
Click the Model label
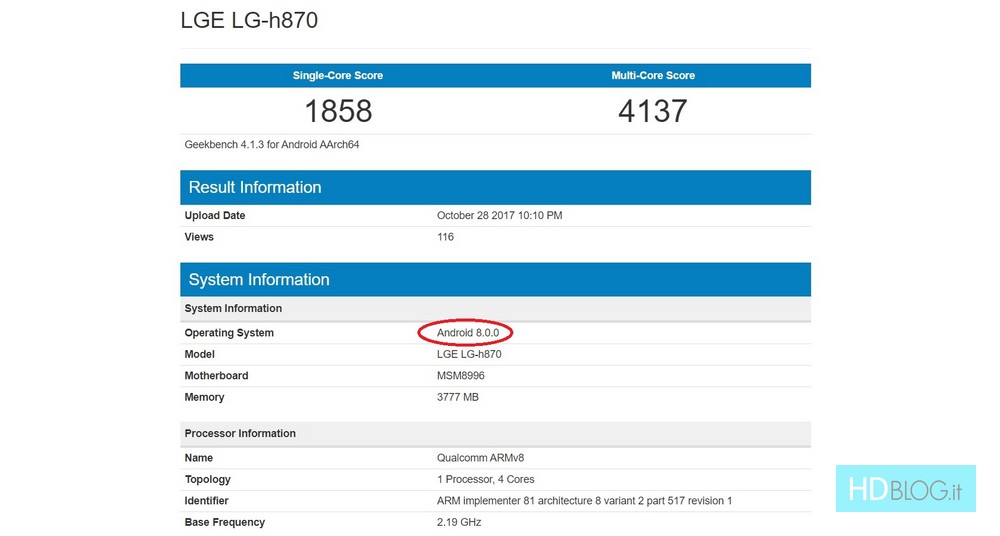[200, 354]
